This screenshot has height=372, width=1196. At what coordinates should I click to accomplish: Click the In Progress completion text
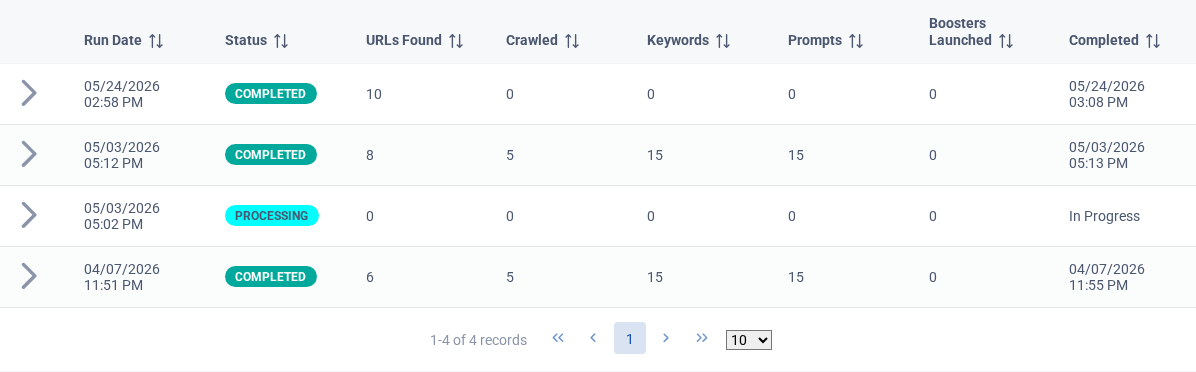pos(1104,216)
